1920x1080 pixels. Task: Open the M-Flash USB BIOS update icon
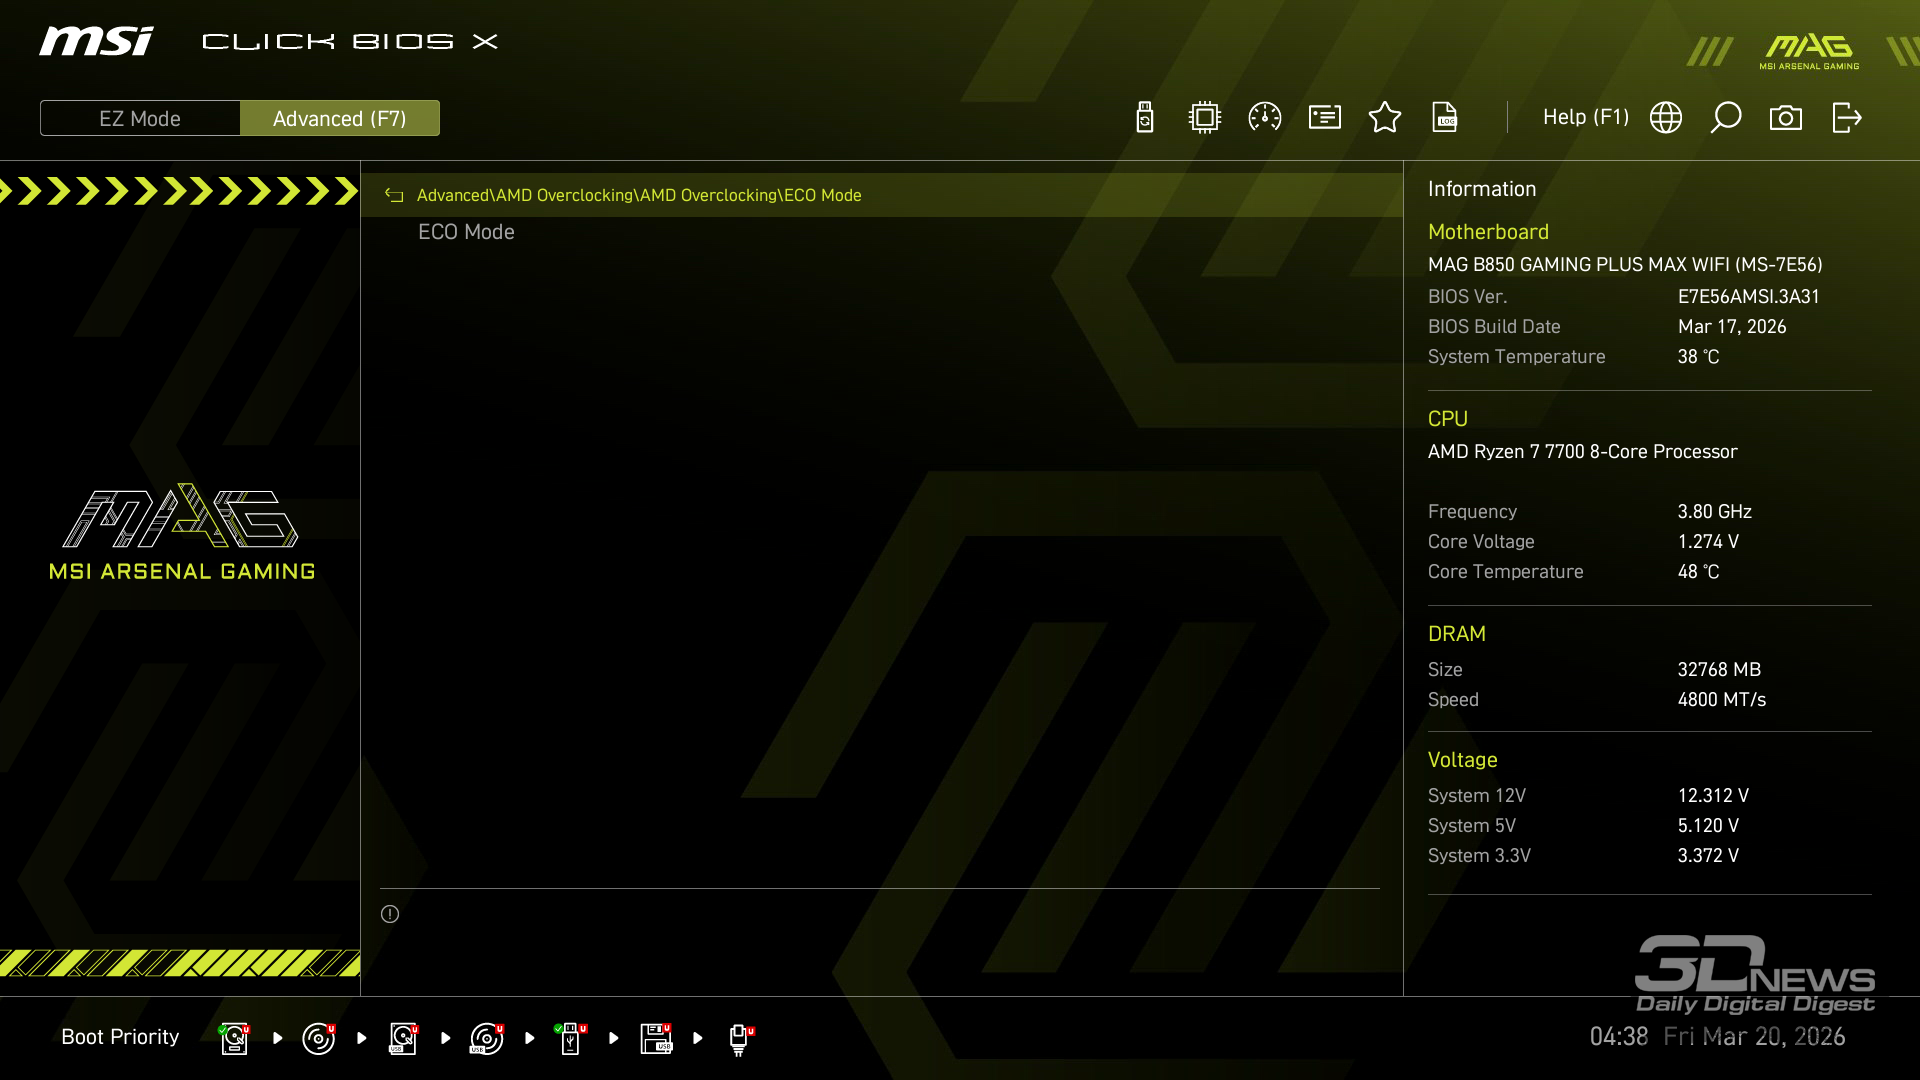click(x=1145, y=118)
